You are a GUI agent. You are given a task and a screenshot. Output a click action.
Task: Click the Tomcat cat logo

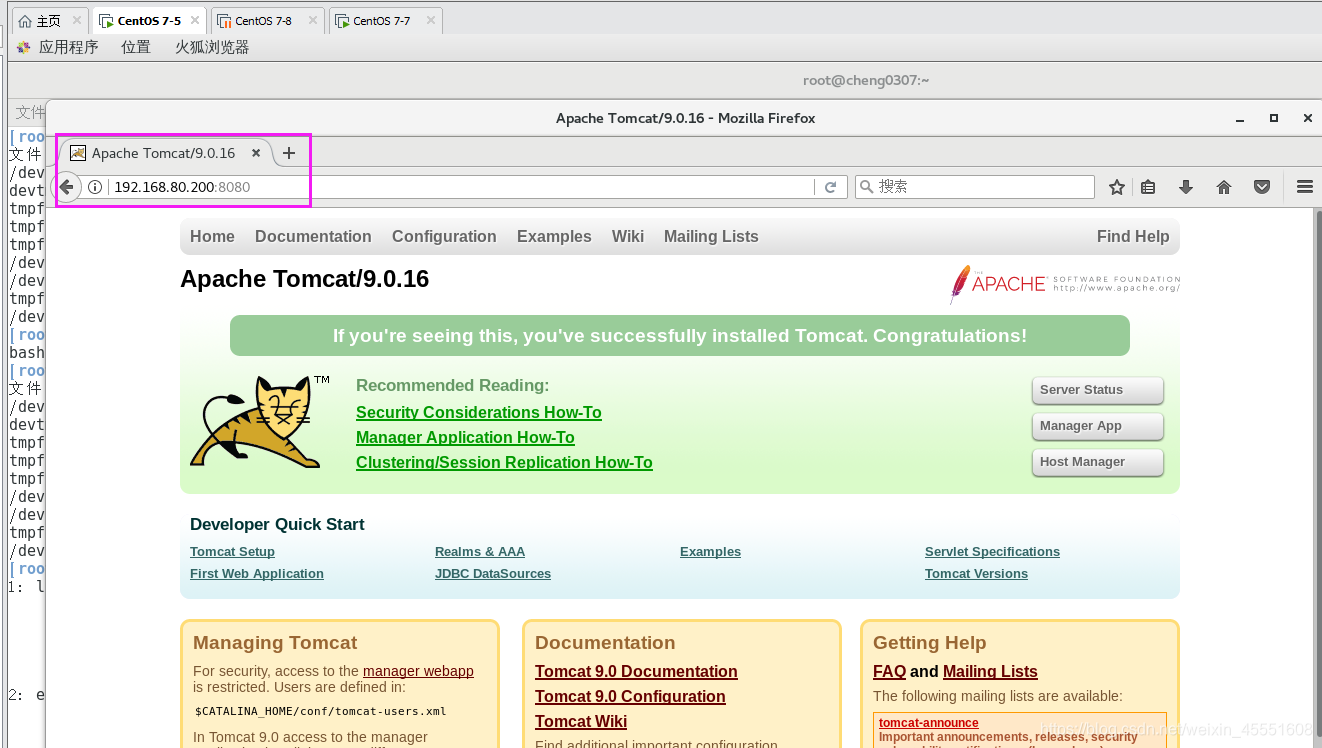pyautogui.click(x=260, y=422)
